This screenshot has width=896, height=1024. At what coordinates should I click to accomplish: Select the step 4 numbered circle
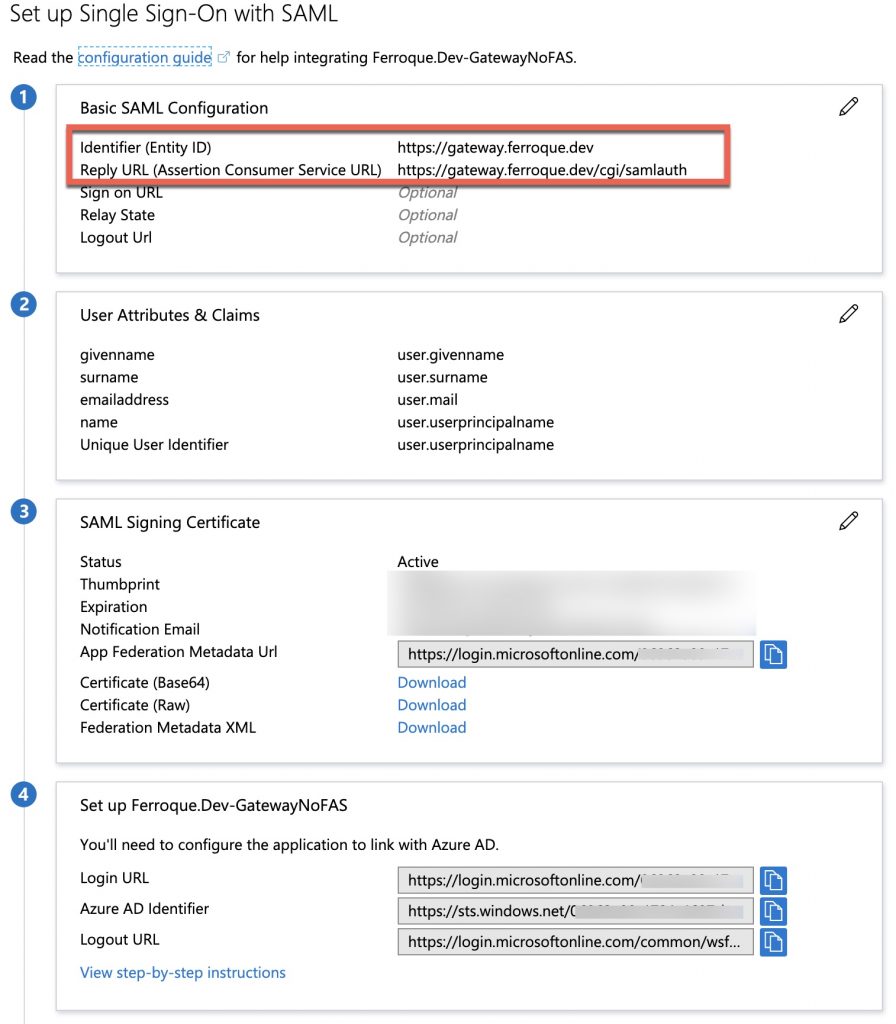click(x=23, y=793)
